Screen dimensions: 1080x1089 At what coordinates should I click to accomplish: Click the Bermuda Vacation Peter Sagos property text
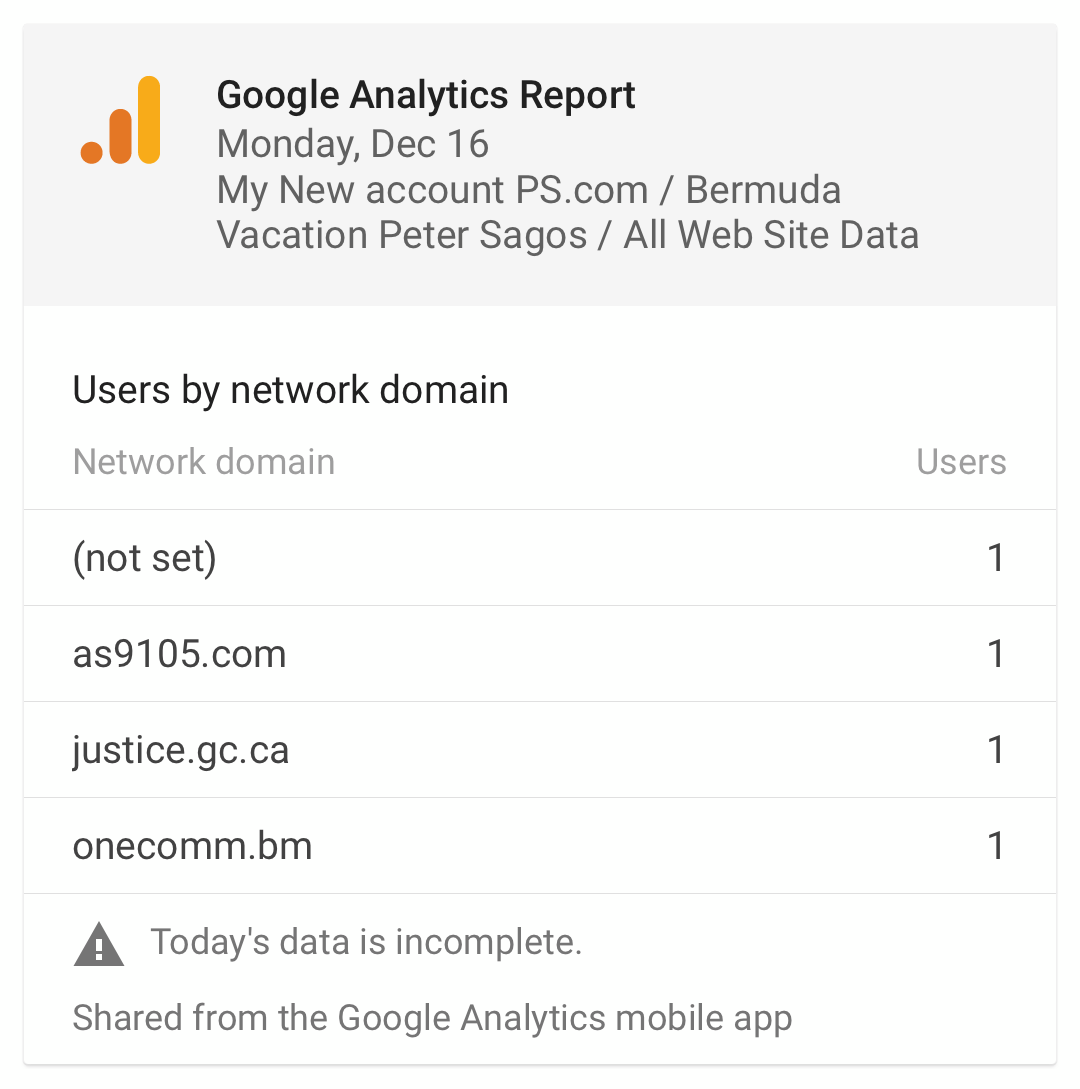point(529,213)
